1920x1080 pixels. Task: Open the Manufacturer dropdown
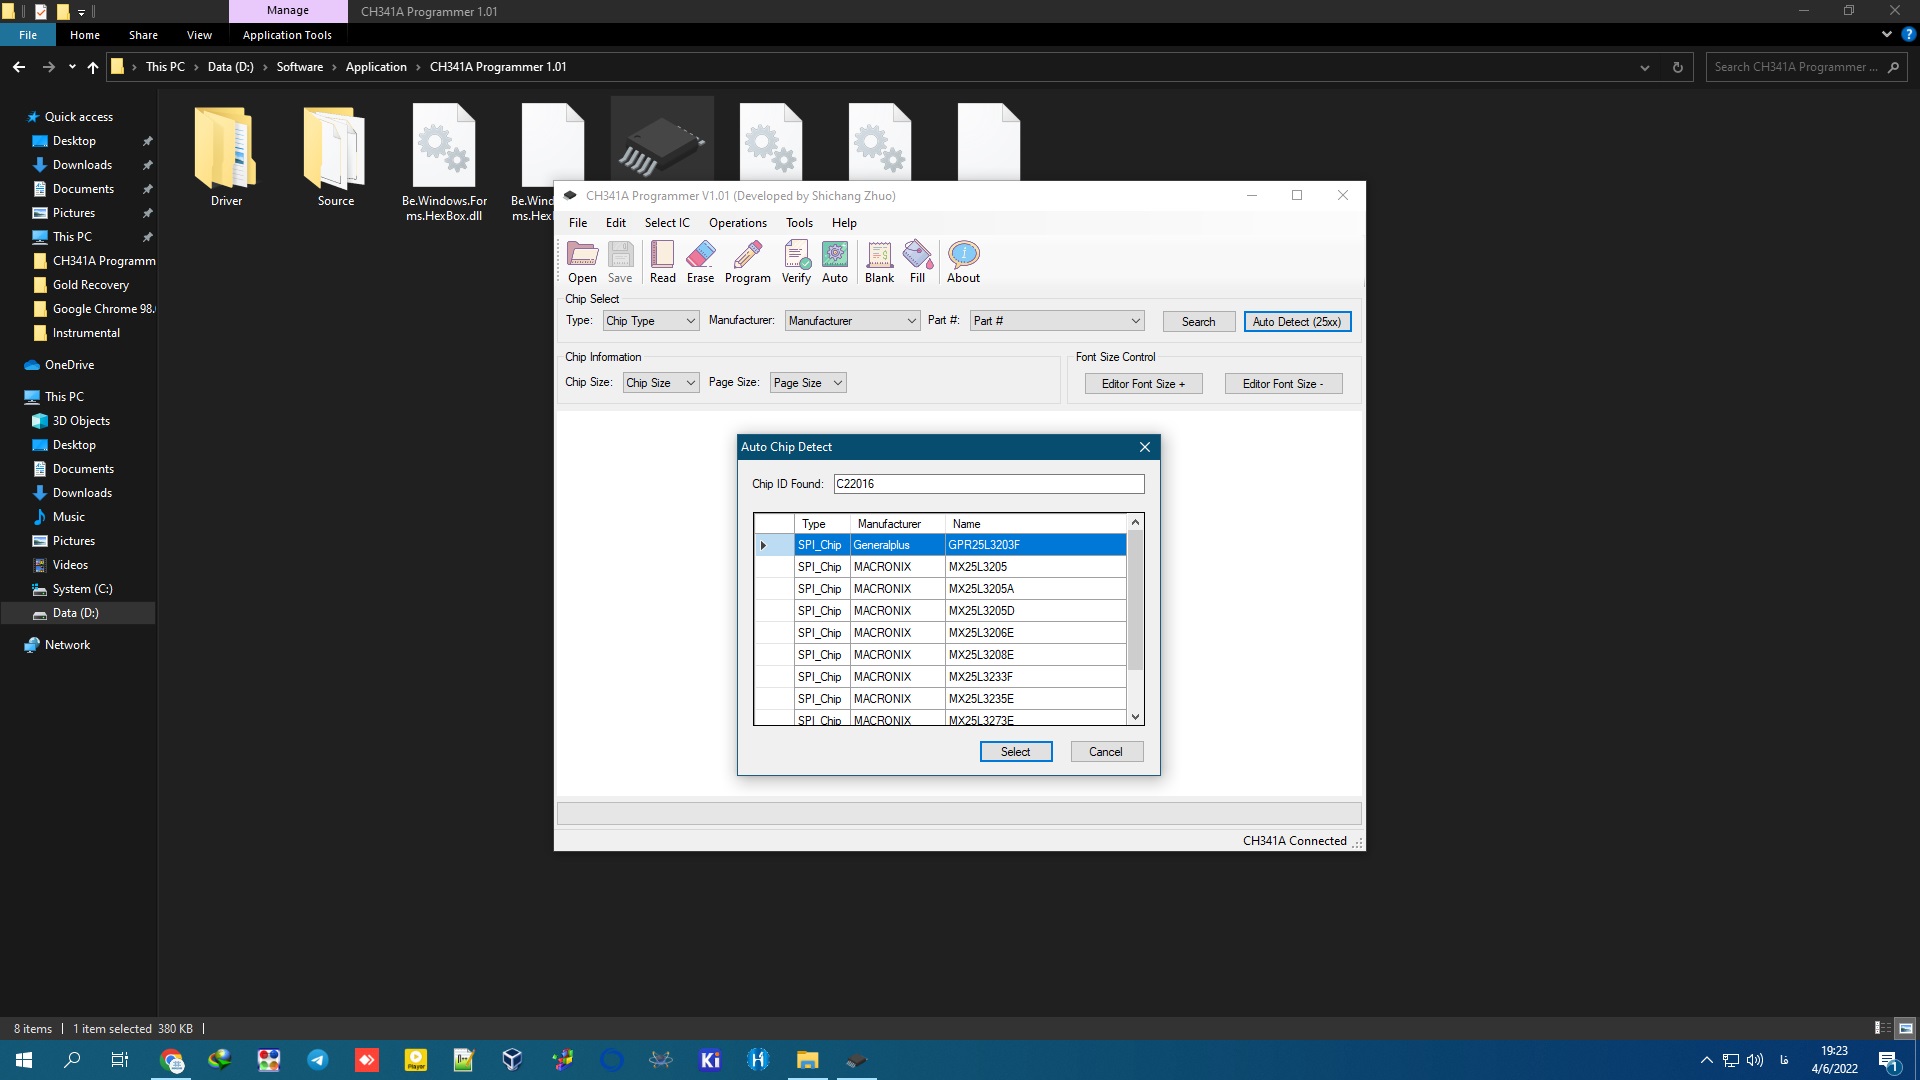coord(852,321)
